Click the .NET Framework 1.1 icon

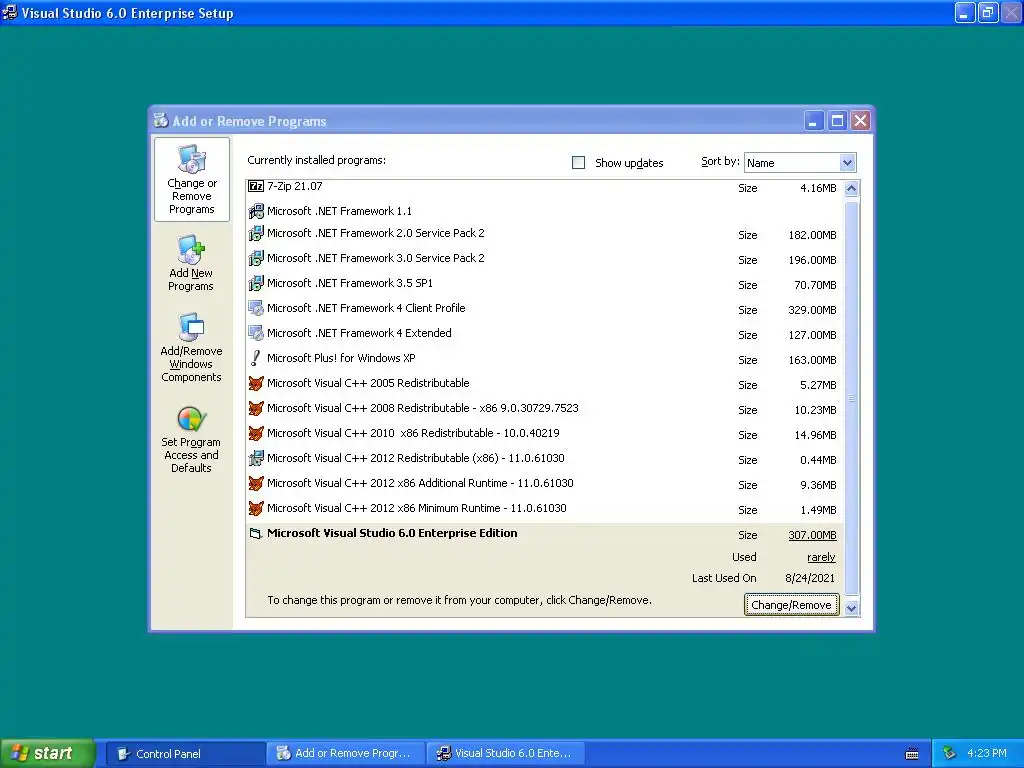(x=256, y=212)
